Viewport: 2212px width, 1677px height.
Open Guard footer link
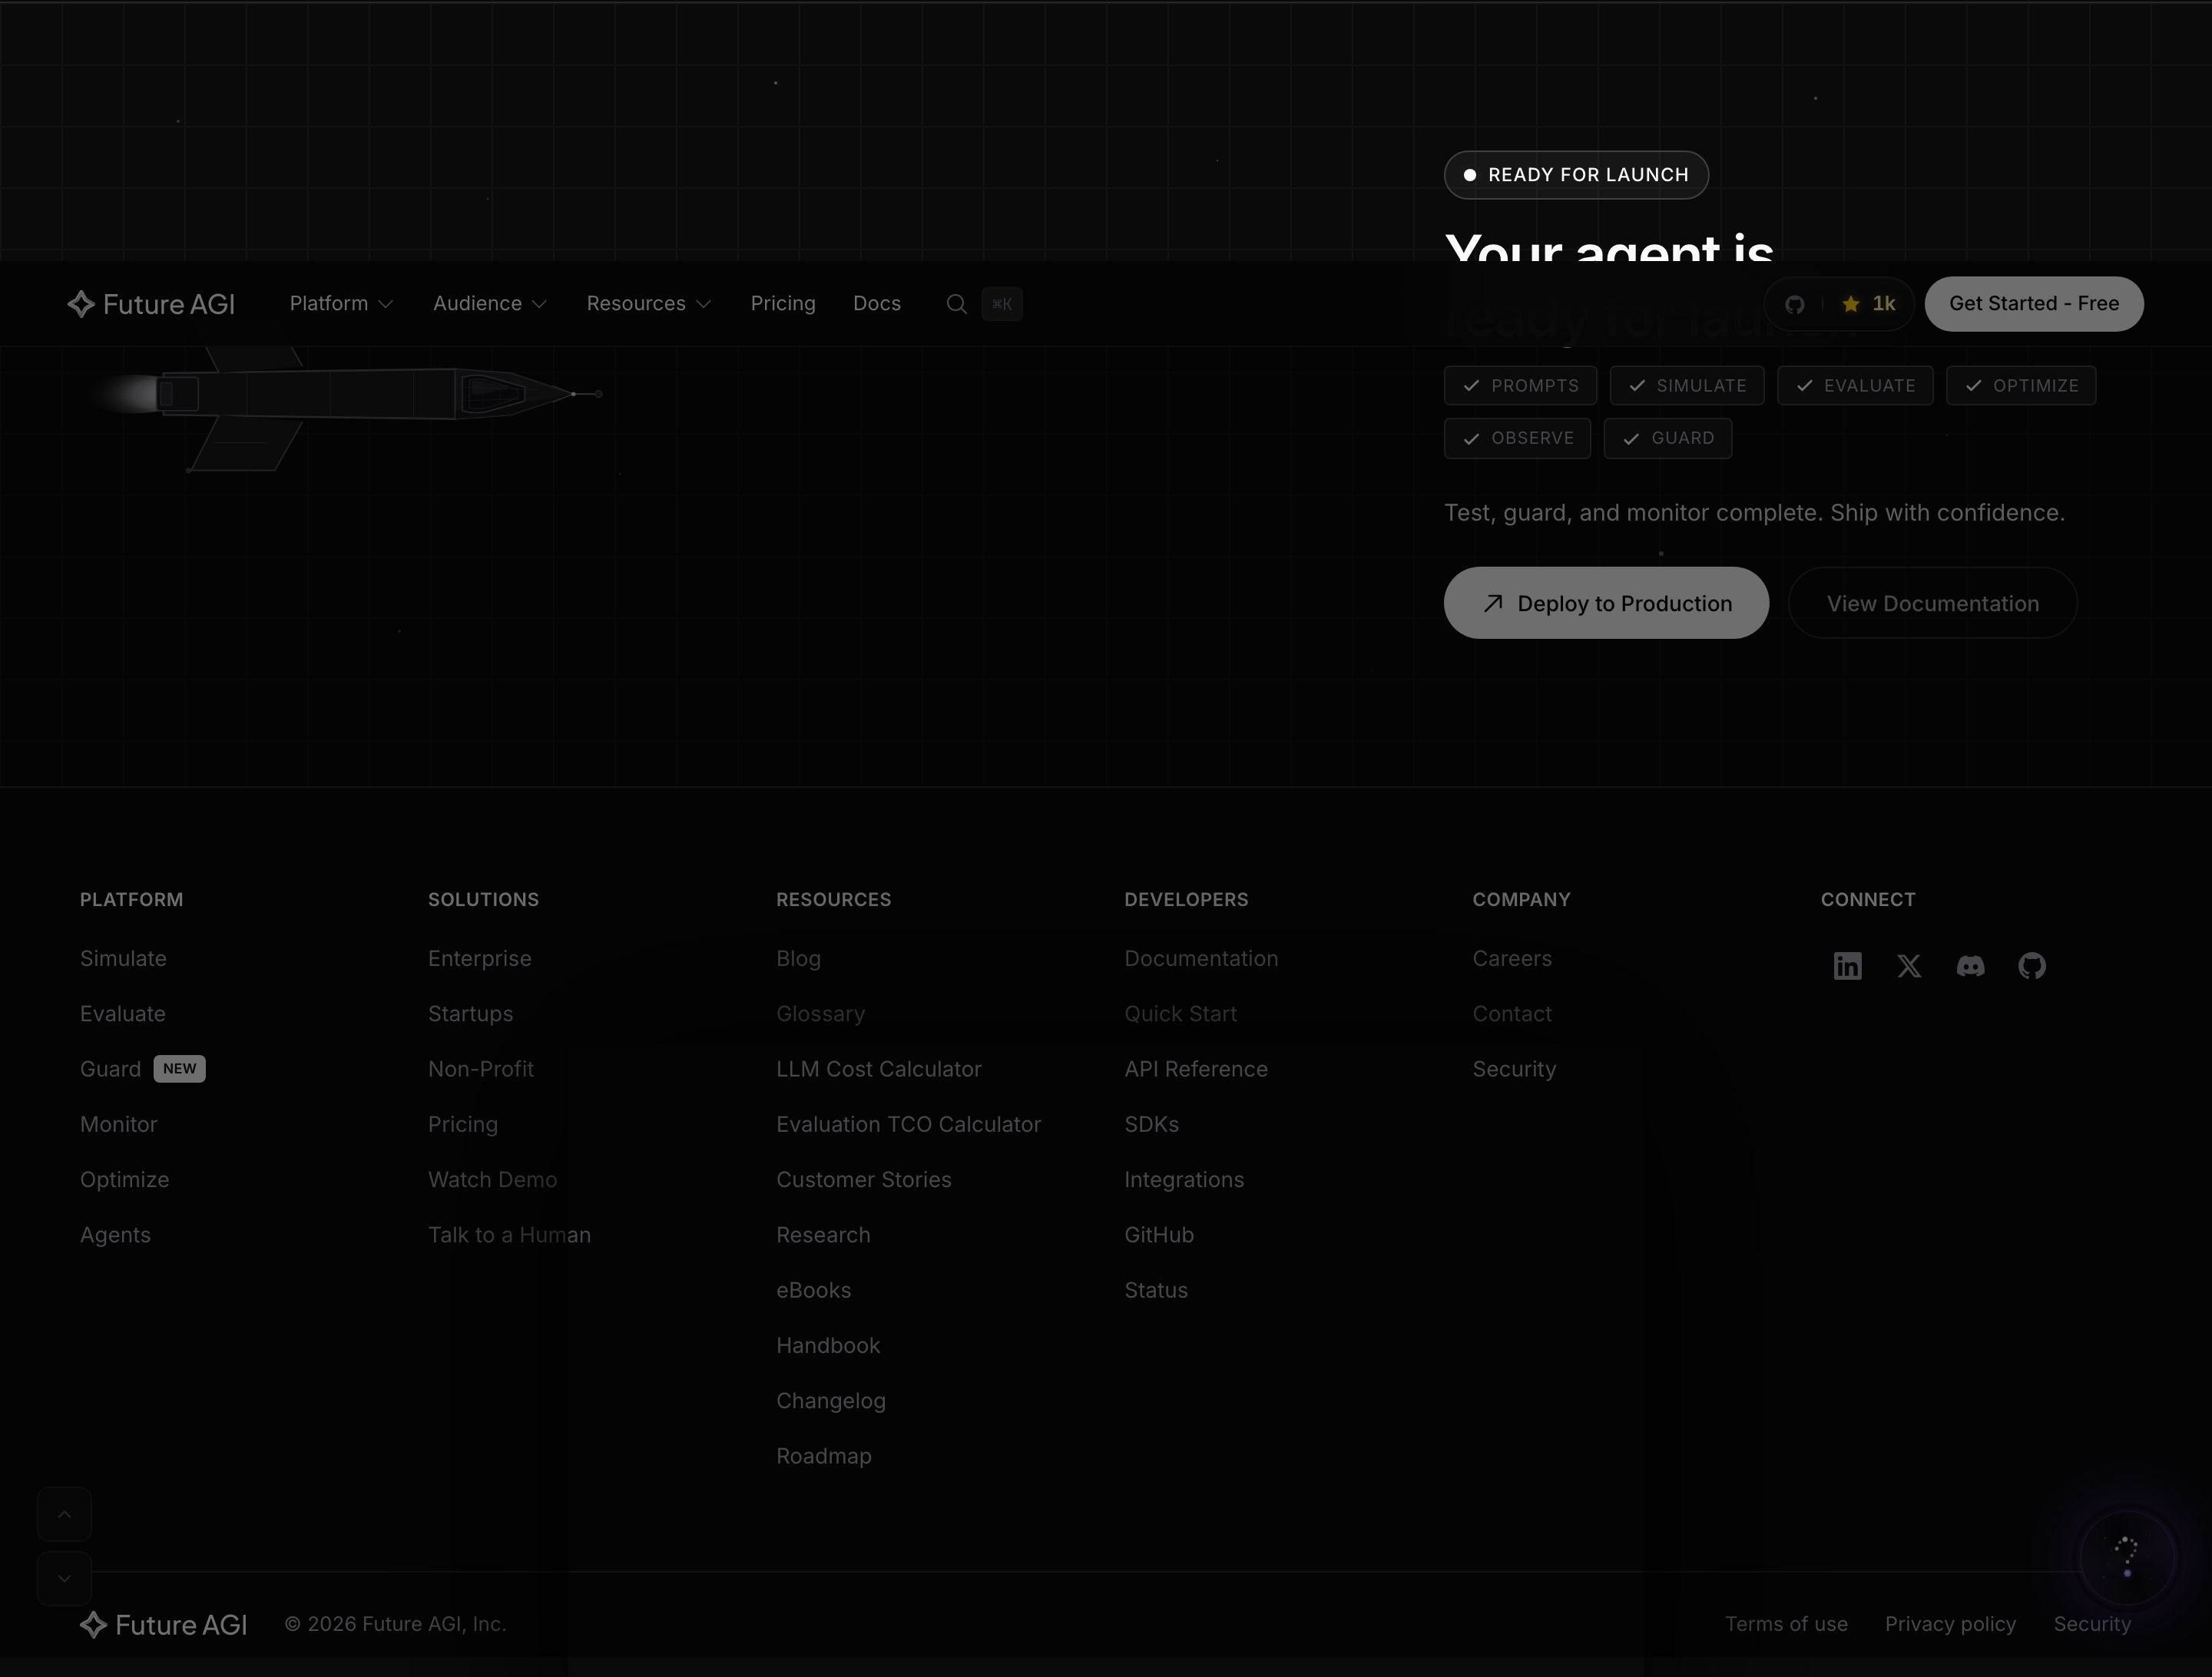click(x=110, y=1069)
